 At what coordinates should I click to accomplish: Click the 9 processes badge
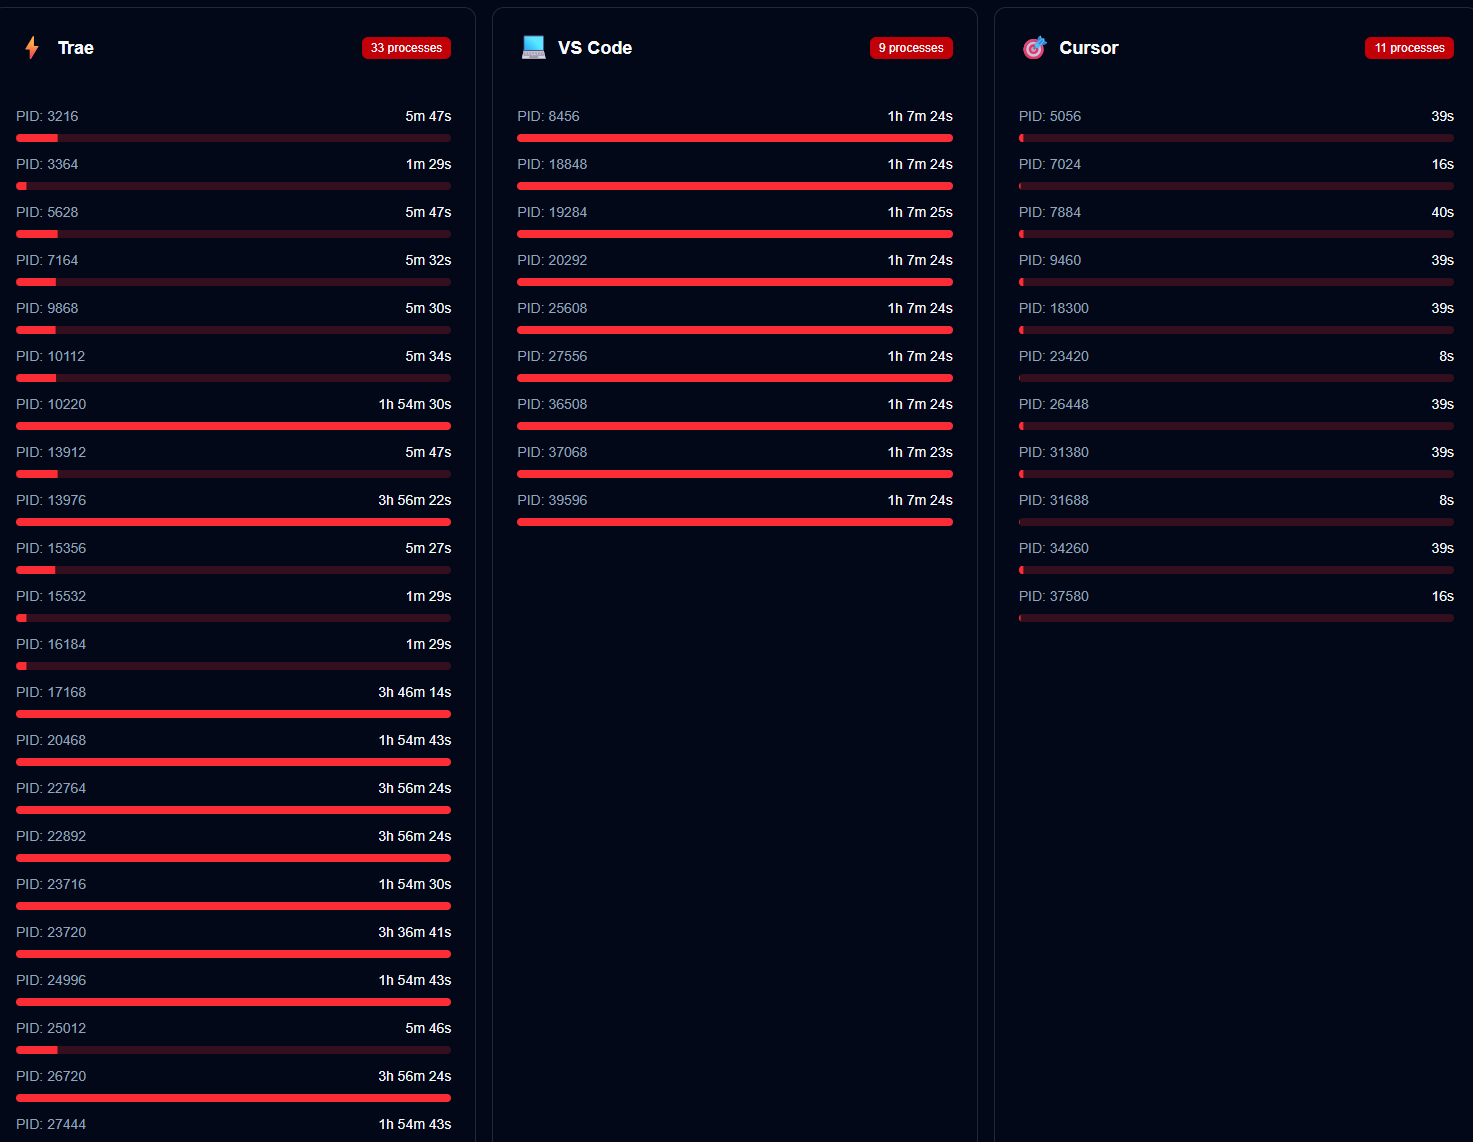point(911,48)
